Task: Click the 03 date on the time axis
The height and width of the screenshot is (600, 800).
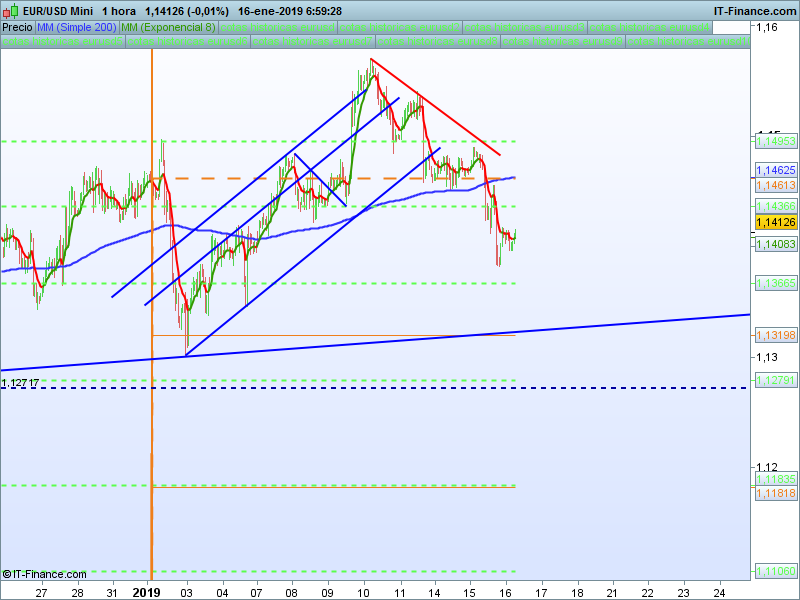Action: coord(187,593)
